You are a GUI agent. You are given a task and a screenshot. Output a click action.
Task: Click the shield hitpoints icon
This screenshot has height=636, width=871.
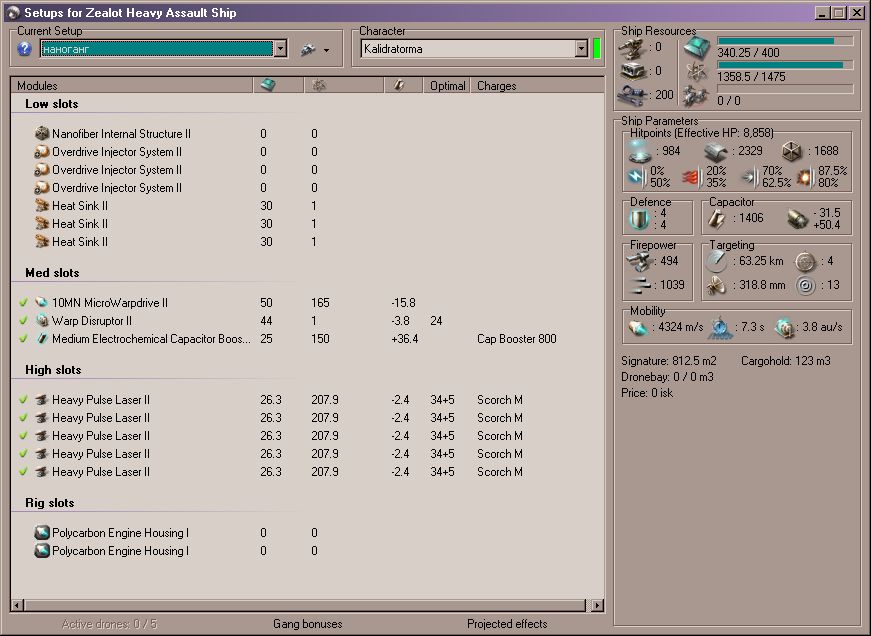click(639, 151)
